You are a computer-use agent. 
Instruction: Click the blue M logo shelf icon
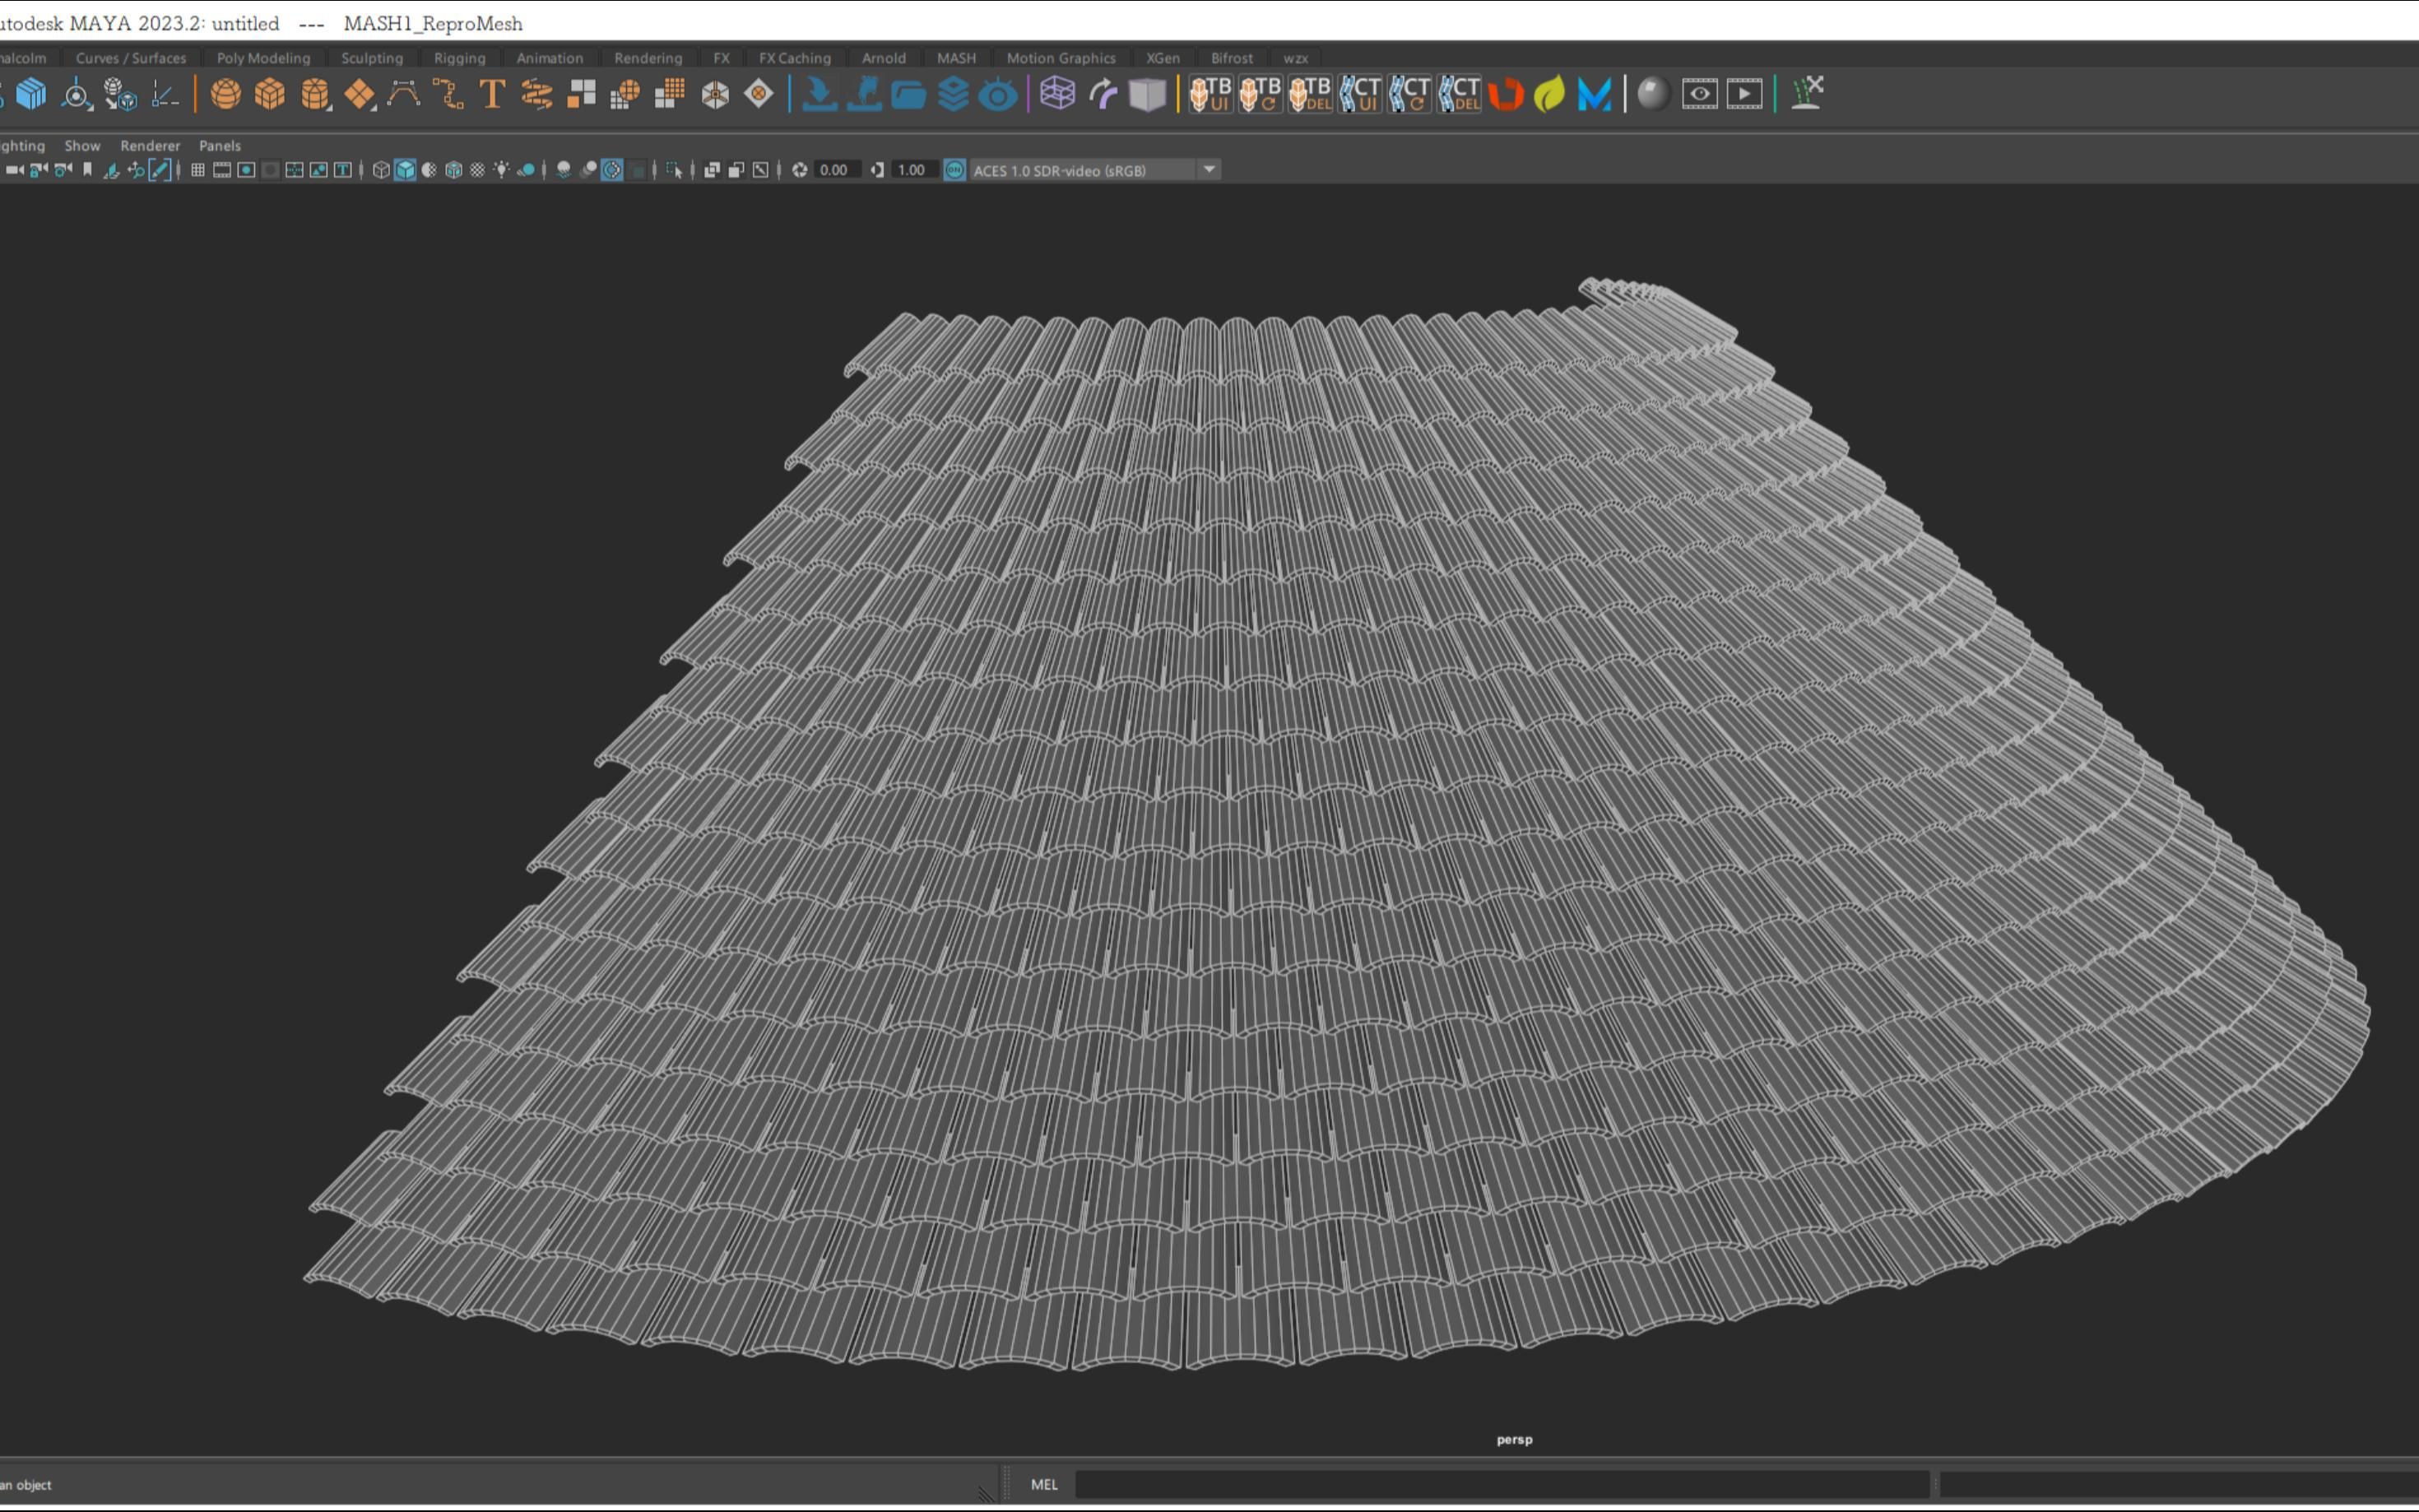click(1594, 94)
